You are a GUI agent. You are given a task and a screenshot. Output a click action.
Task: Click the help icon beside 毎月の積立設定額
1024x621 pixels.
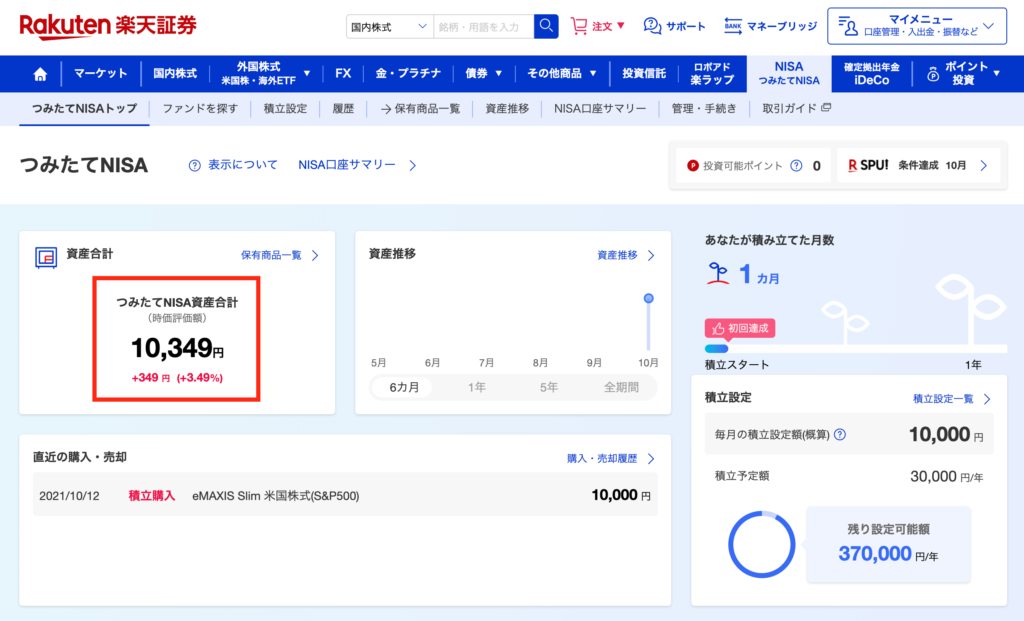coord(840,434)
